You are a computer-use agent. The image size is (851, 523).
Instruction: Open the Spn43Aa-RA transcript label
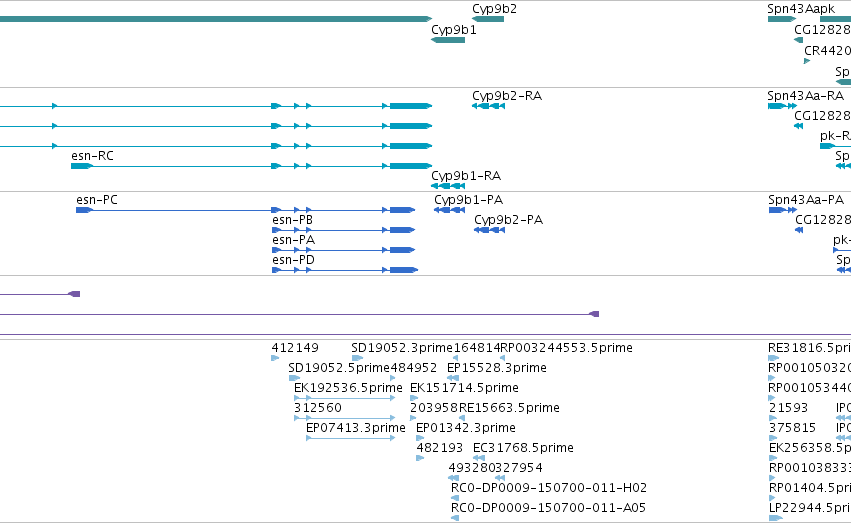point(805,95)
